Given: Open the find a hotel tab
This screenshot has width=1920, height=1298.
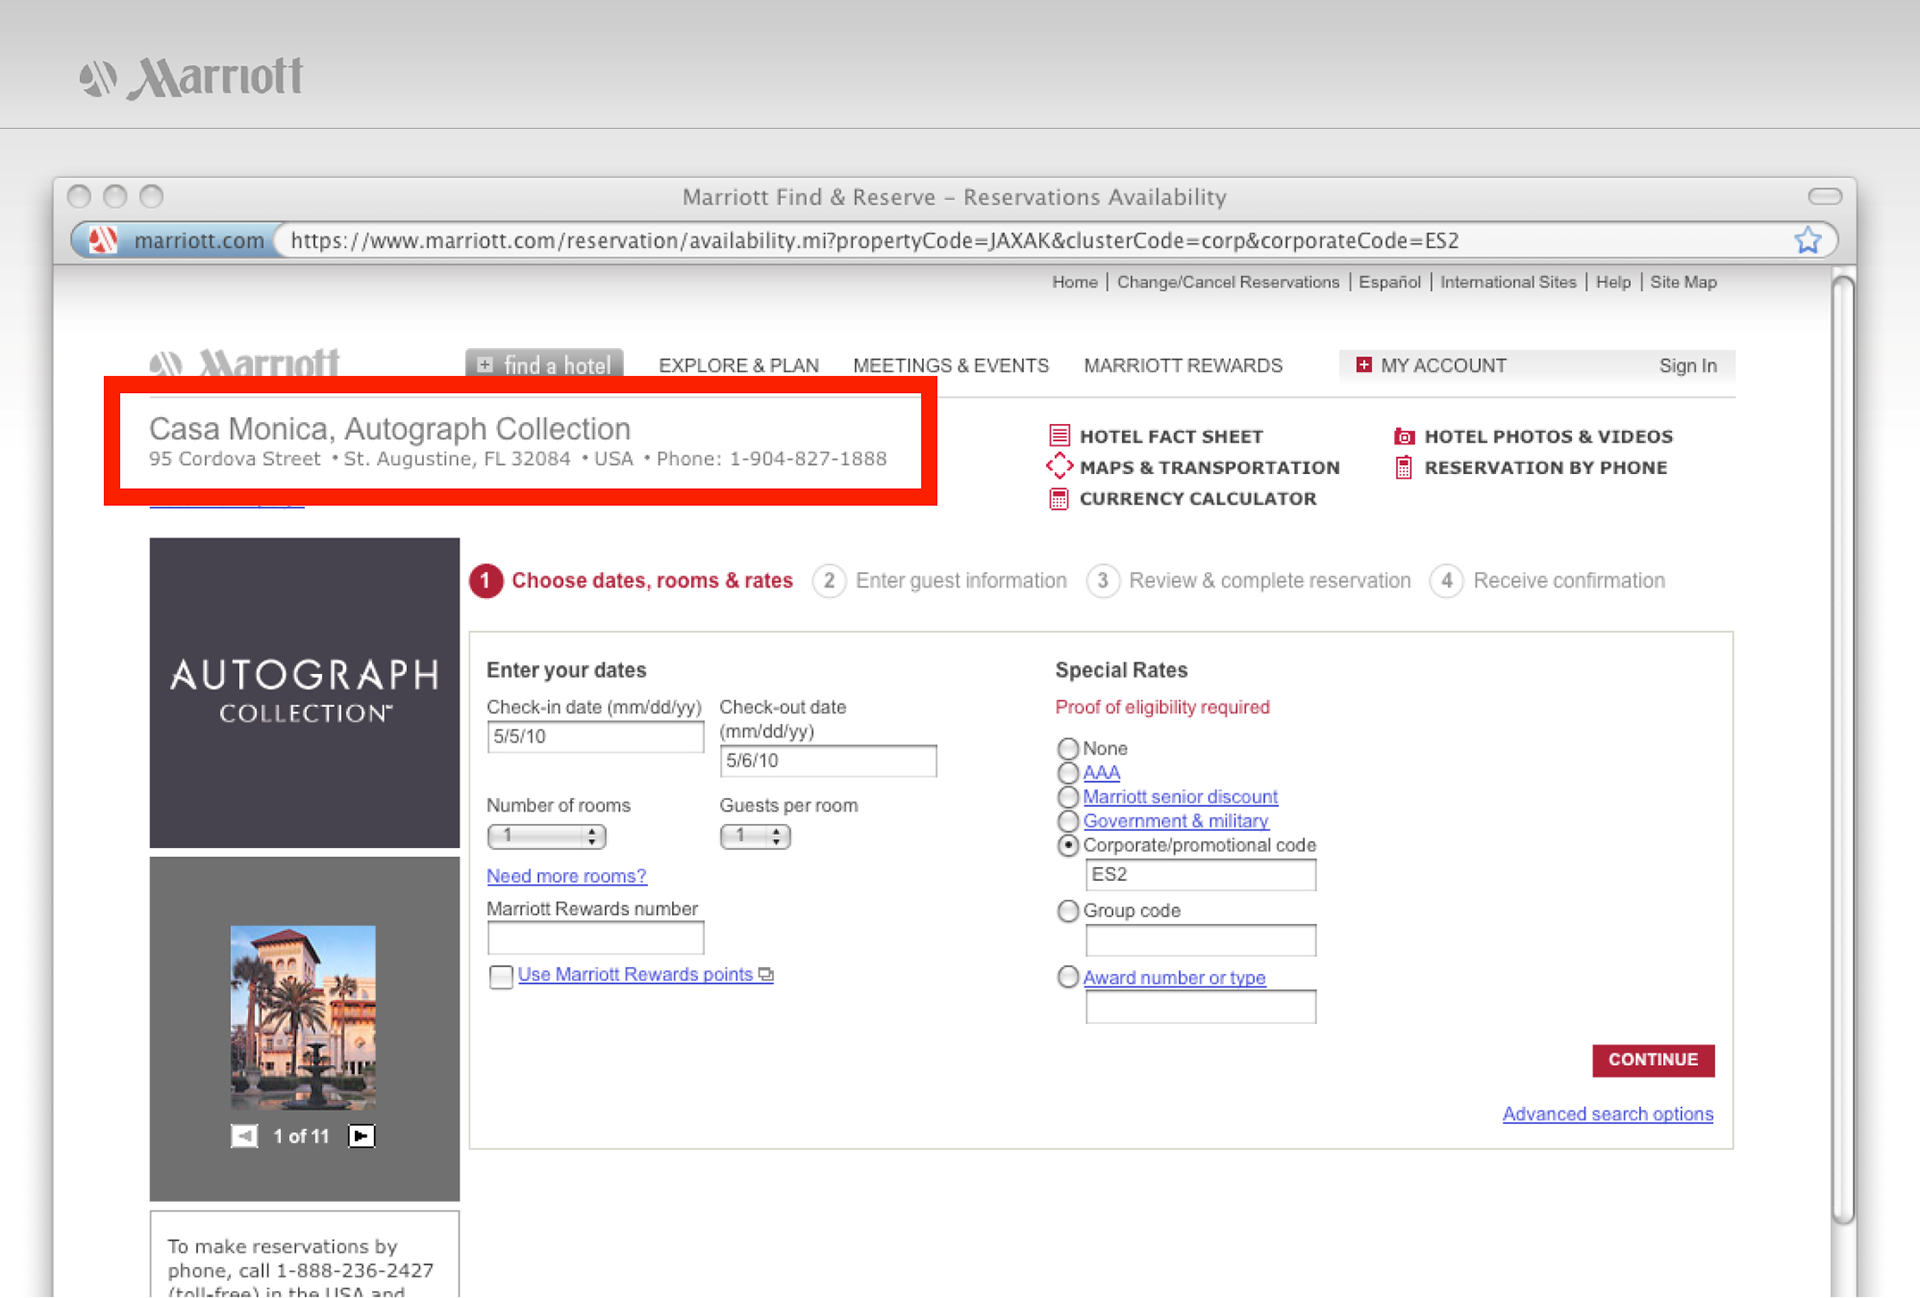Looking at the screenshot, I should tap(545, 365).
